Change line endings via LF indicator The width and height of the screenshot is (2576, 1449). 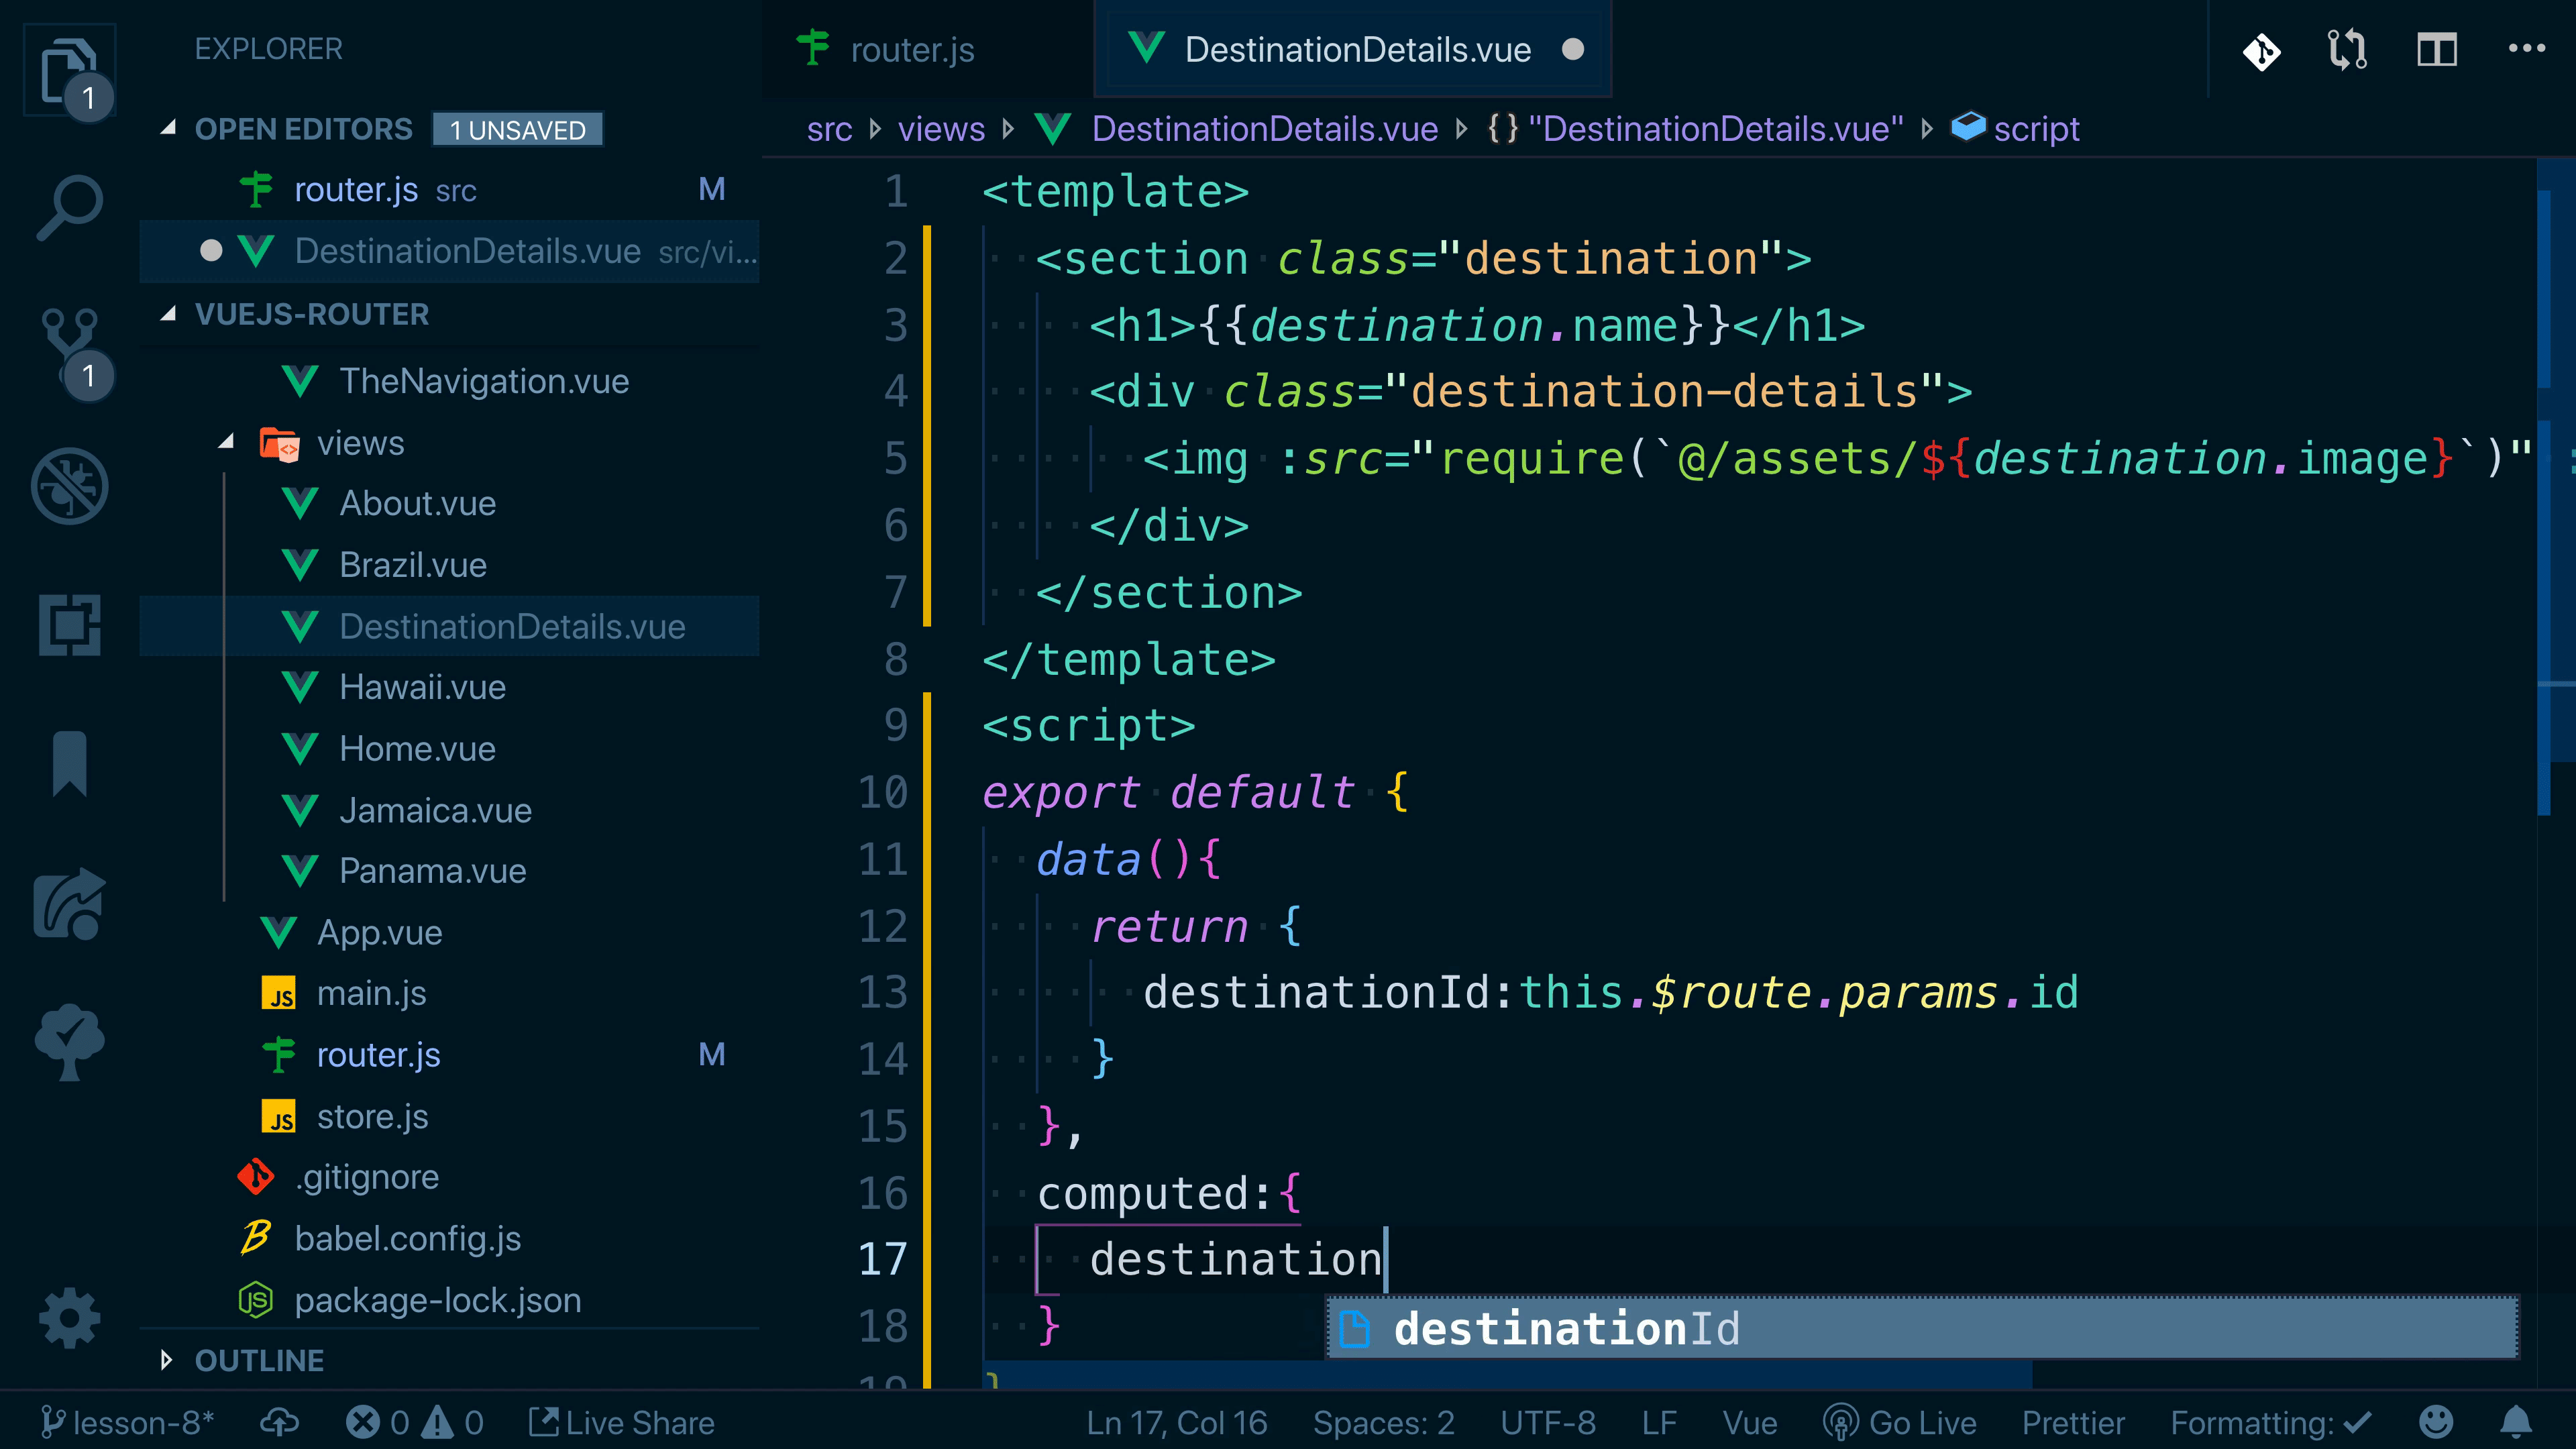1659,1422
